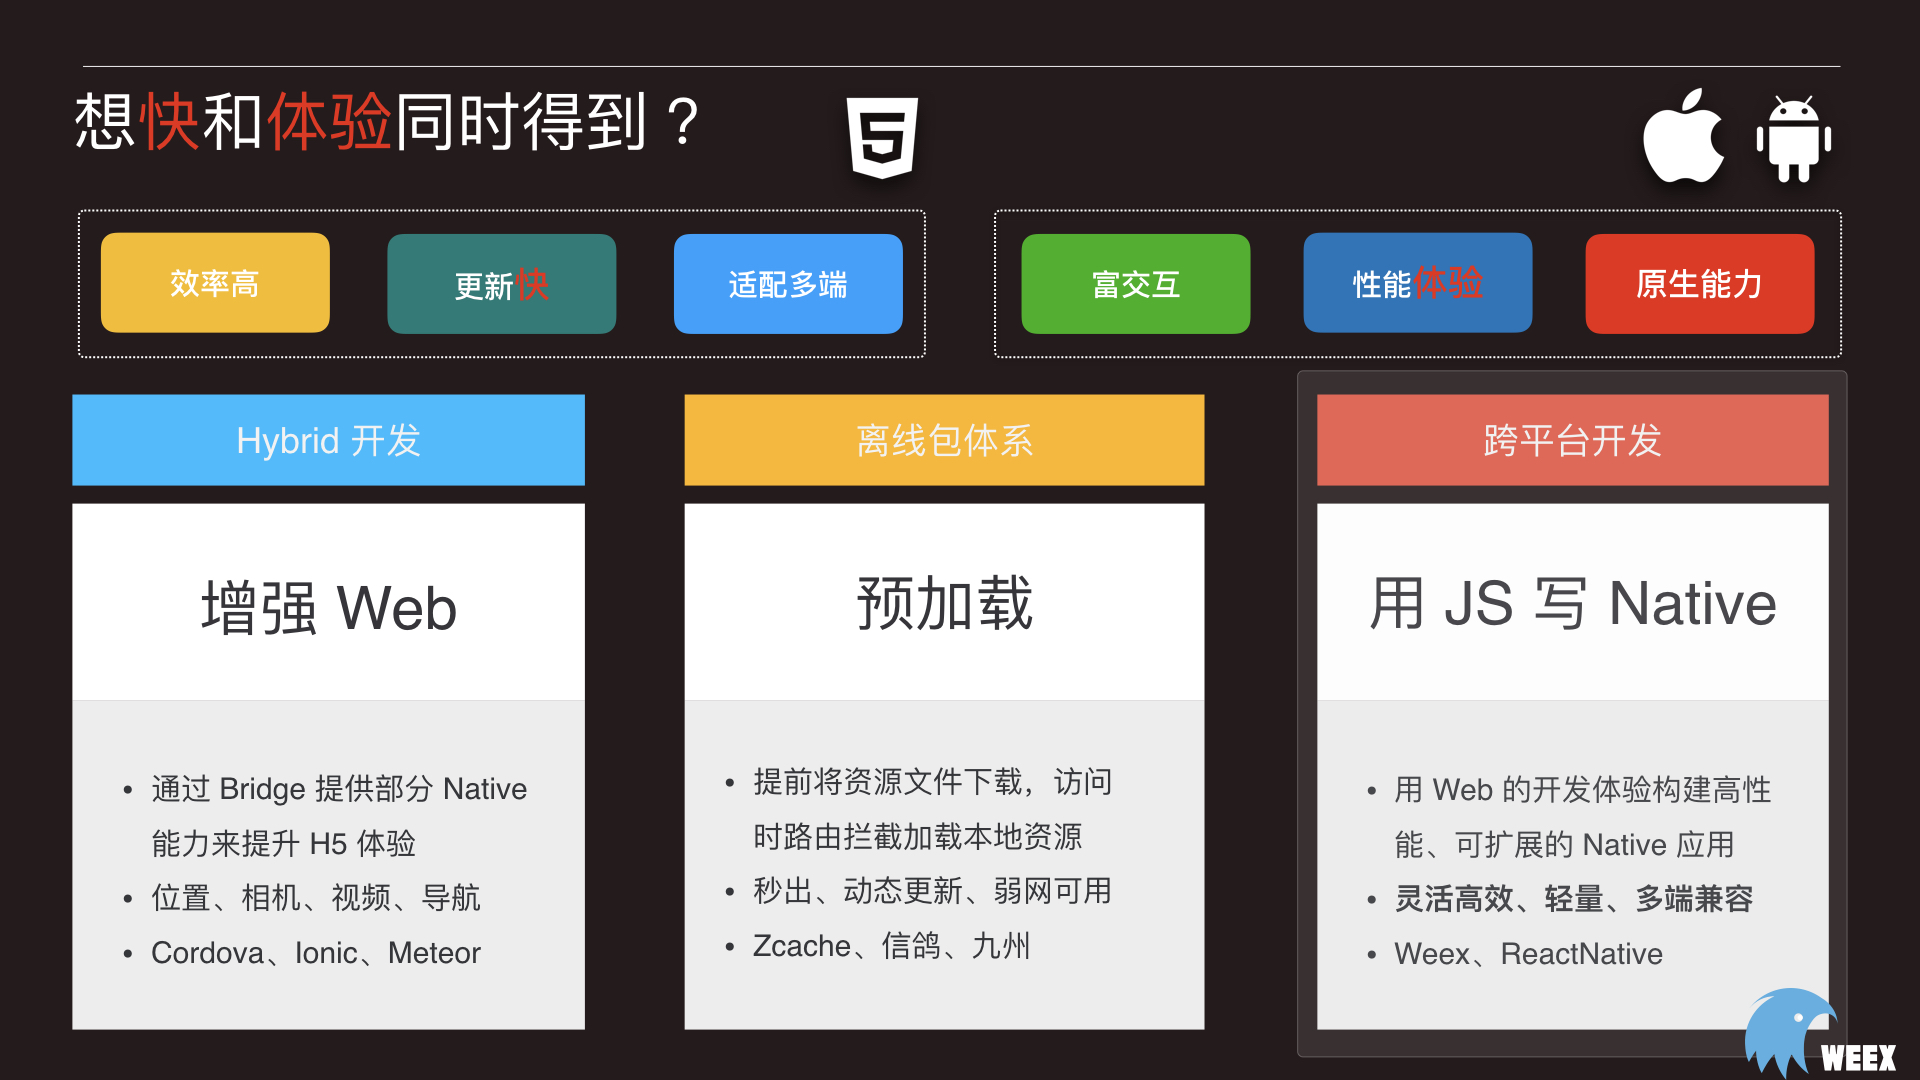The image size is (1920, 1080).
Task: Click the 效率高 yellow badge
Action: [214, 283]
